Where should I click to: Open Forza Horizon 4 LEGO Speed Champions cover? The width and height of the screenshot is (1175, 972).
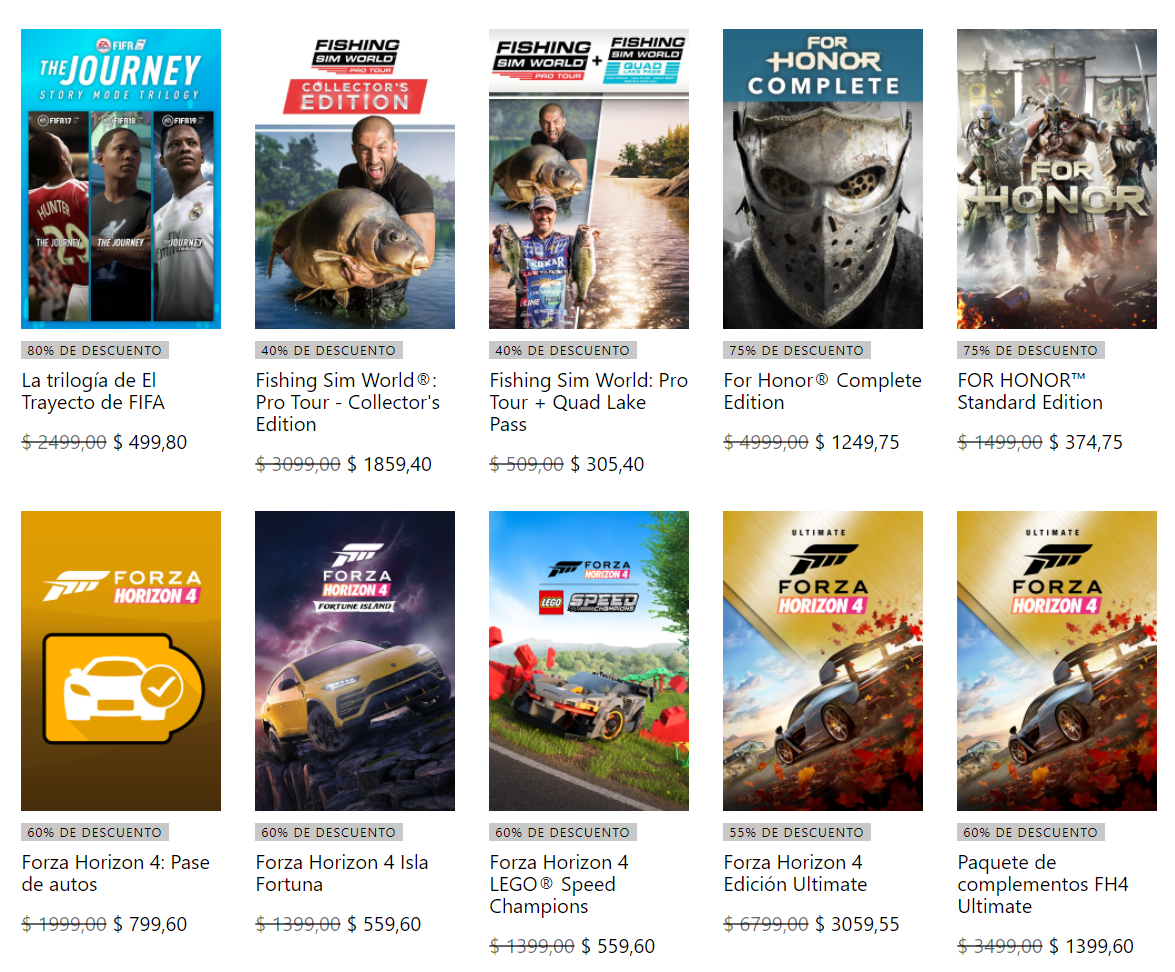tap(588, 661)
